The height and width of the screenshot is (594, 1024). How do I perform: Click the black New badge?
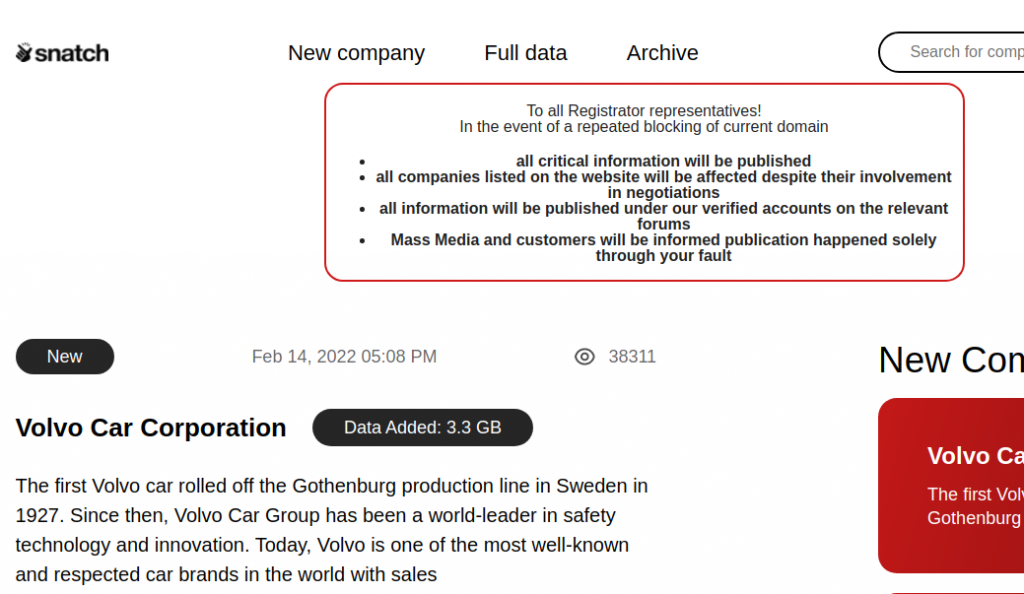coord(65,357)
